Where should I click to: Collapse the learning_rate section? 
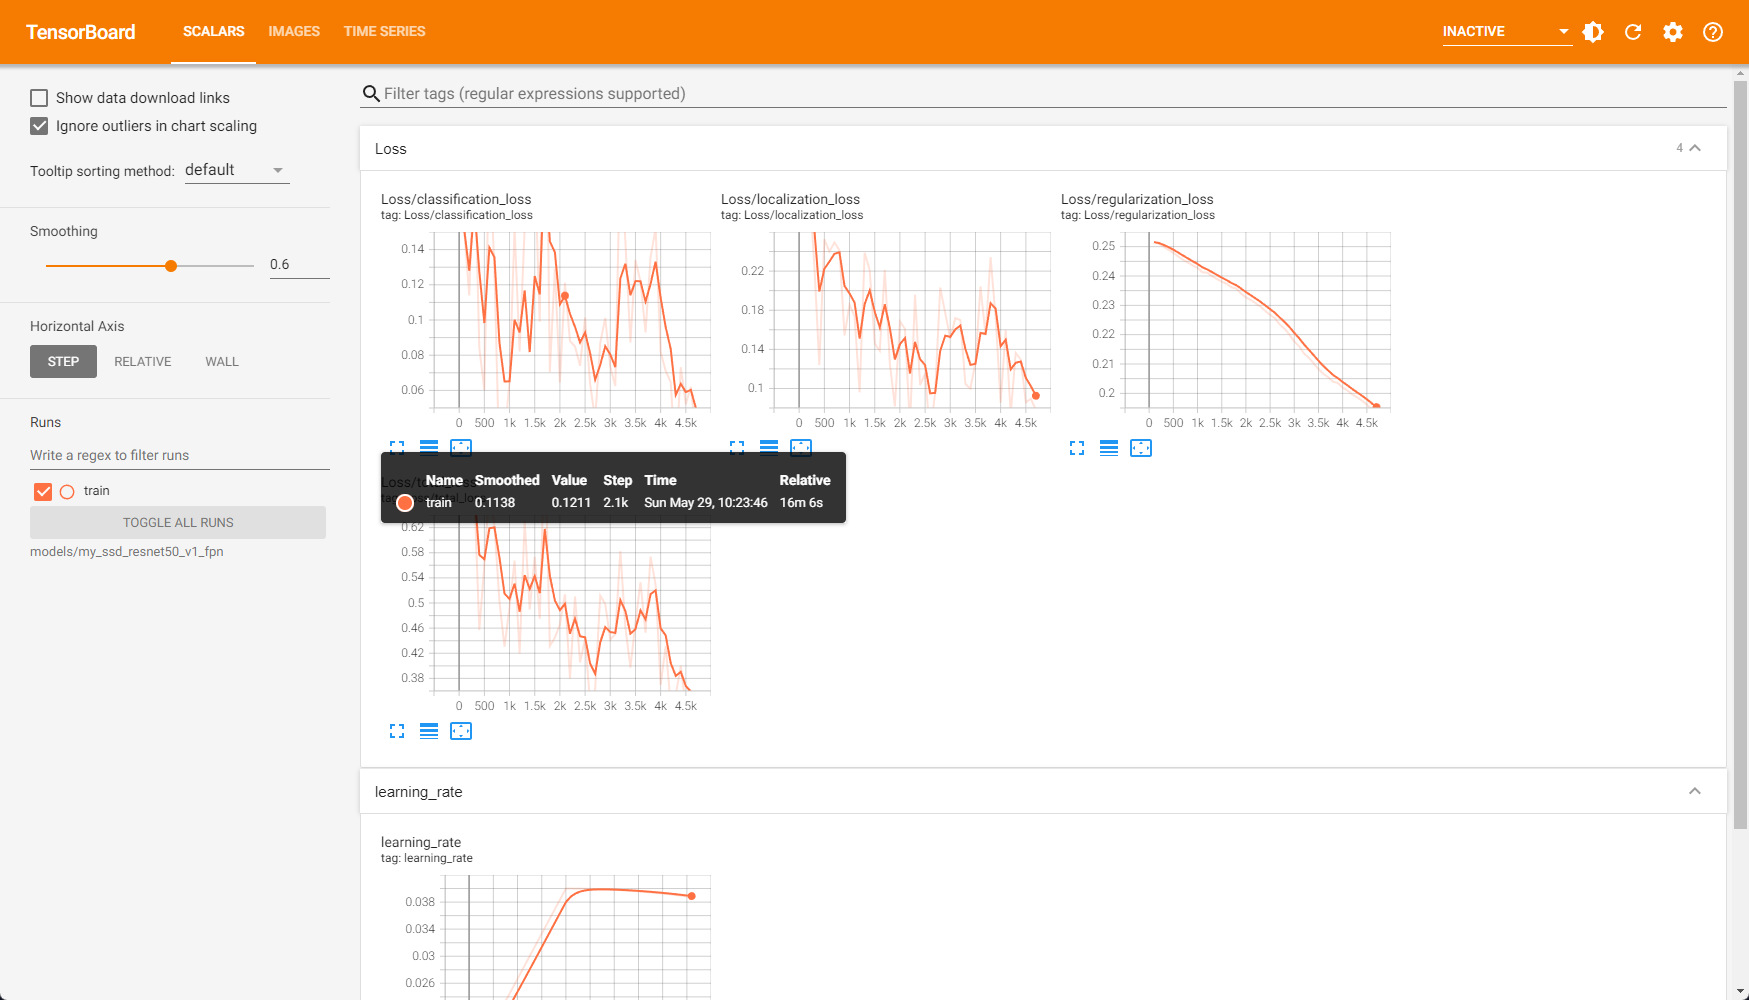pyautogui.click(x=1695, y=791)
